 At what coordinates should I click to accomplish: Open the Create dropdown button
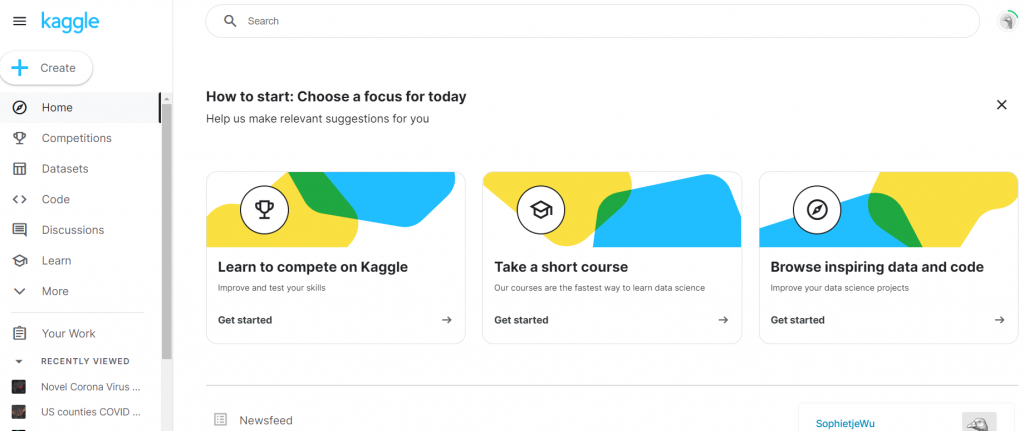tap(46, 68)
